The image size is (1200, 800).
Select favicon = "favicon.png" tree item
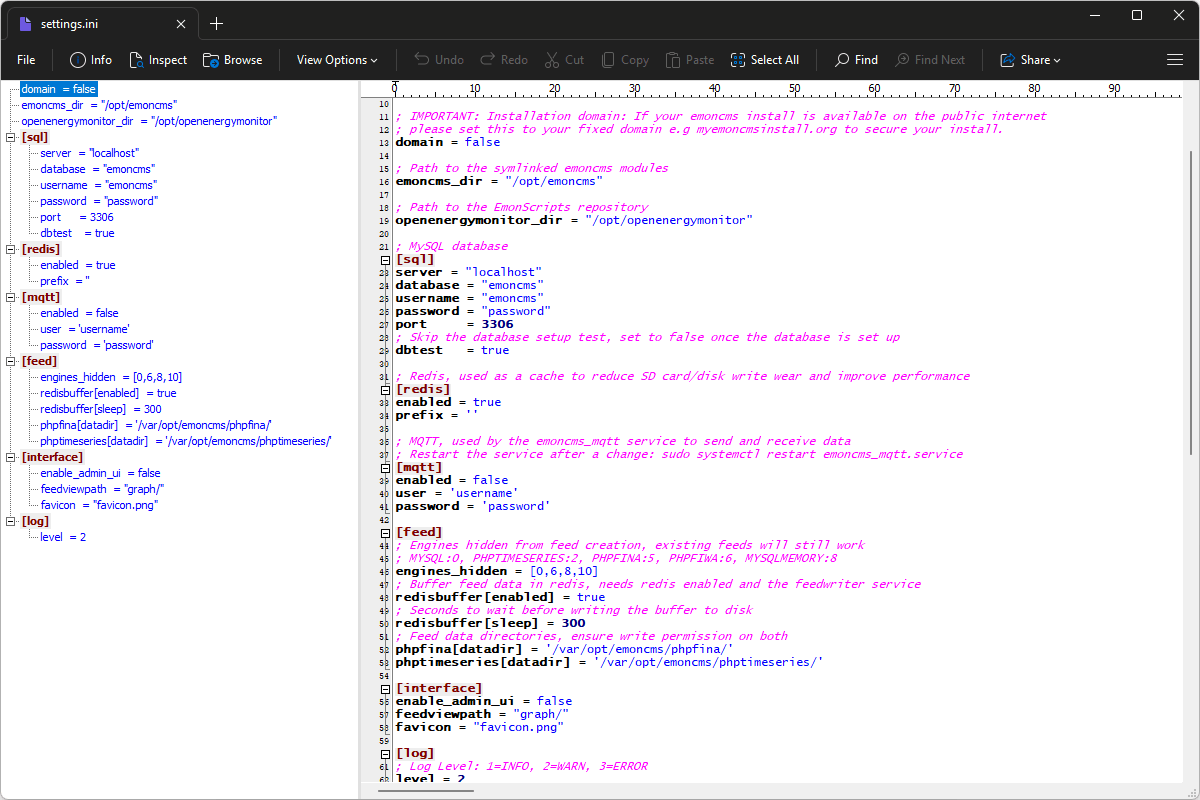pos(100,505)
